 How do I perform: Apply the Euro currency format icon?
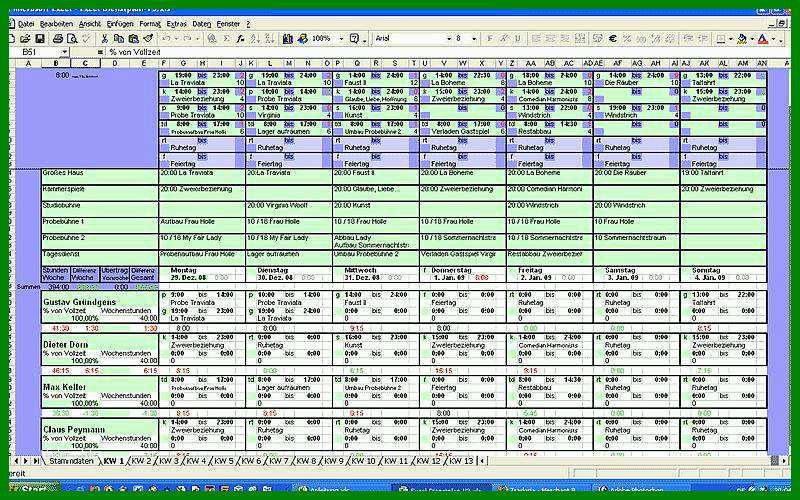613,39
